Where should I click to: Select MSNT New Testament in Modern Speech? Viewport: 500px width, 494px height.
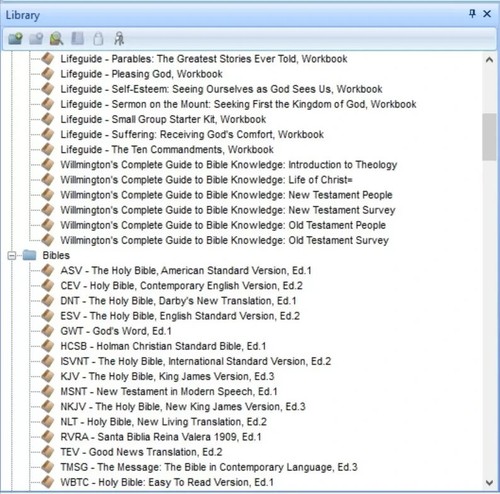169,391
